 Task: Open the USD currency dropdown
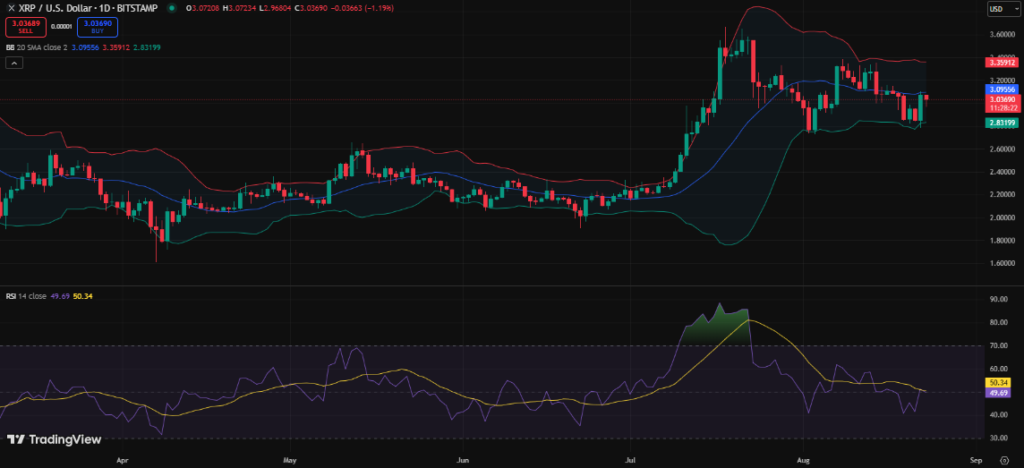pyautogui.click(x=1004, y=8)
